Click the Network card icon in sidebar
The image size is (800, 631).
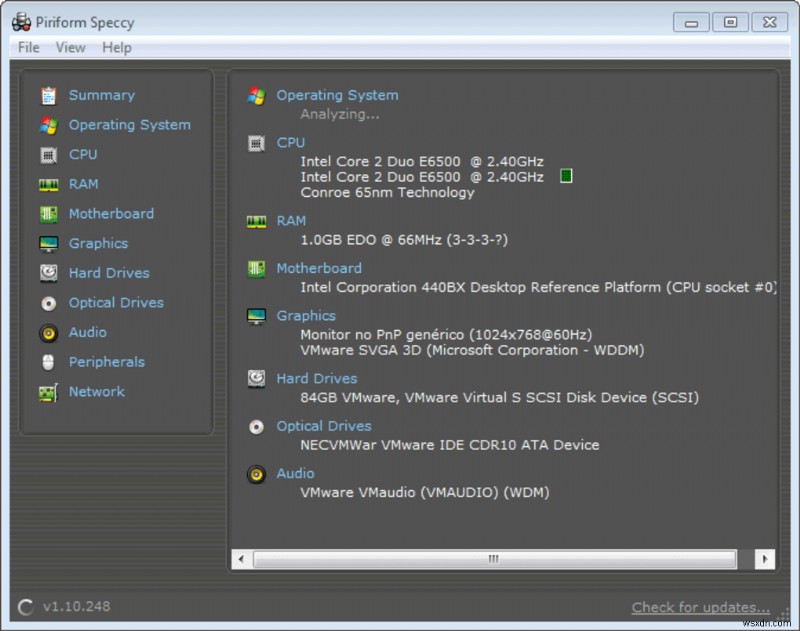48,392
